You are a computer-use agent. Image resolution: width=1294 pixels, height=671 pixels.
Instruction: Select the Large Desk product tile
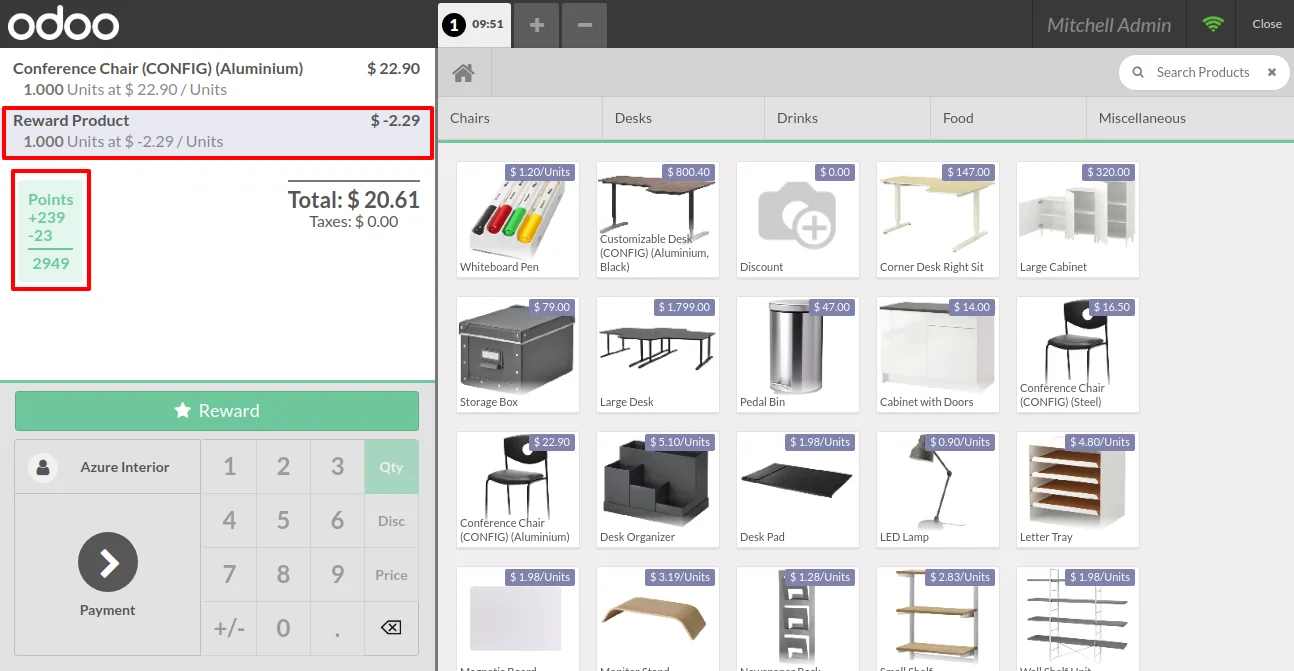tap(658, 355)
